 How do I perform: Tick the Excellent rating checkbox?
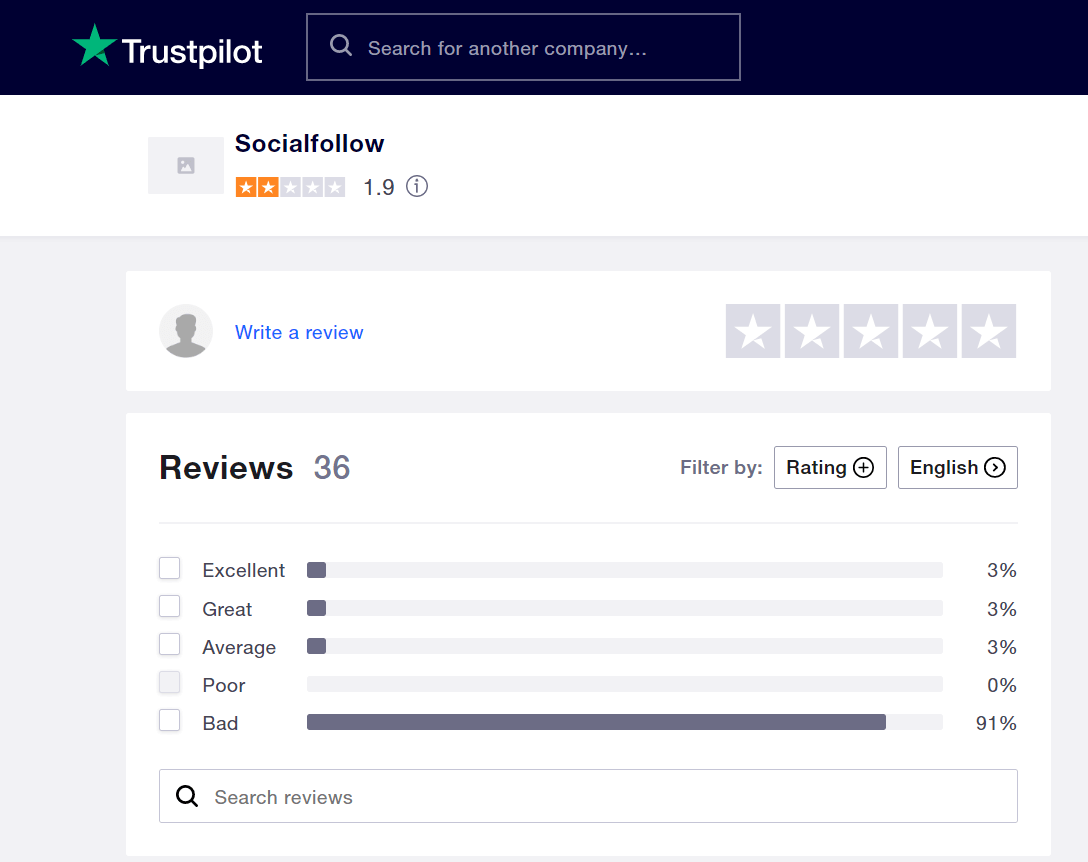point(169,568)
